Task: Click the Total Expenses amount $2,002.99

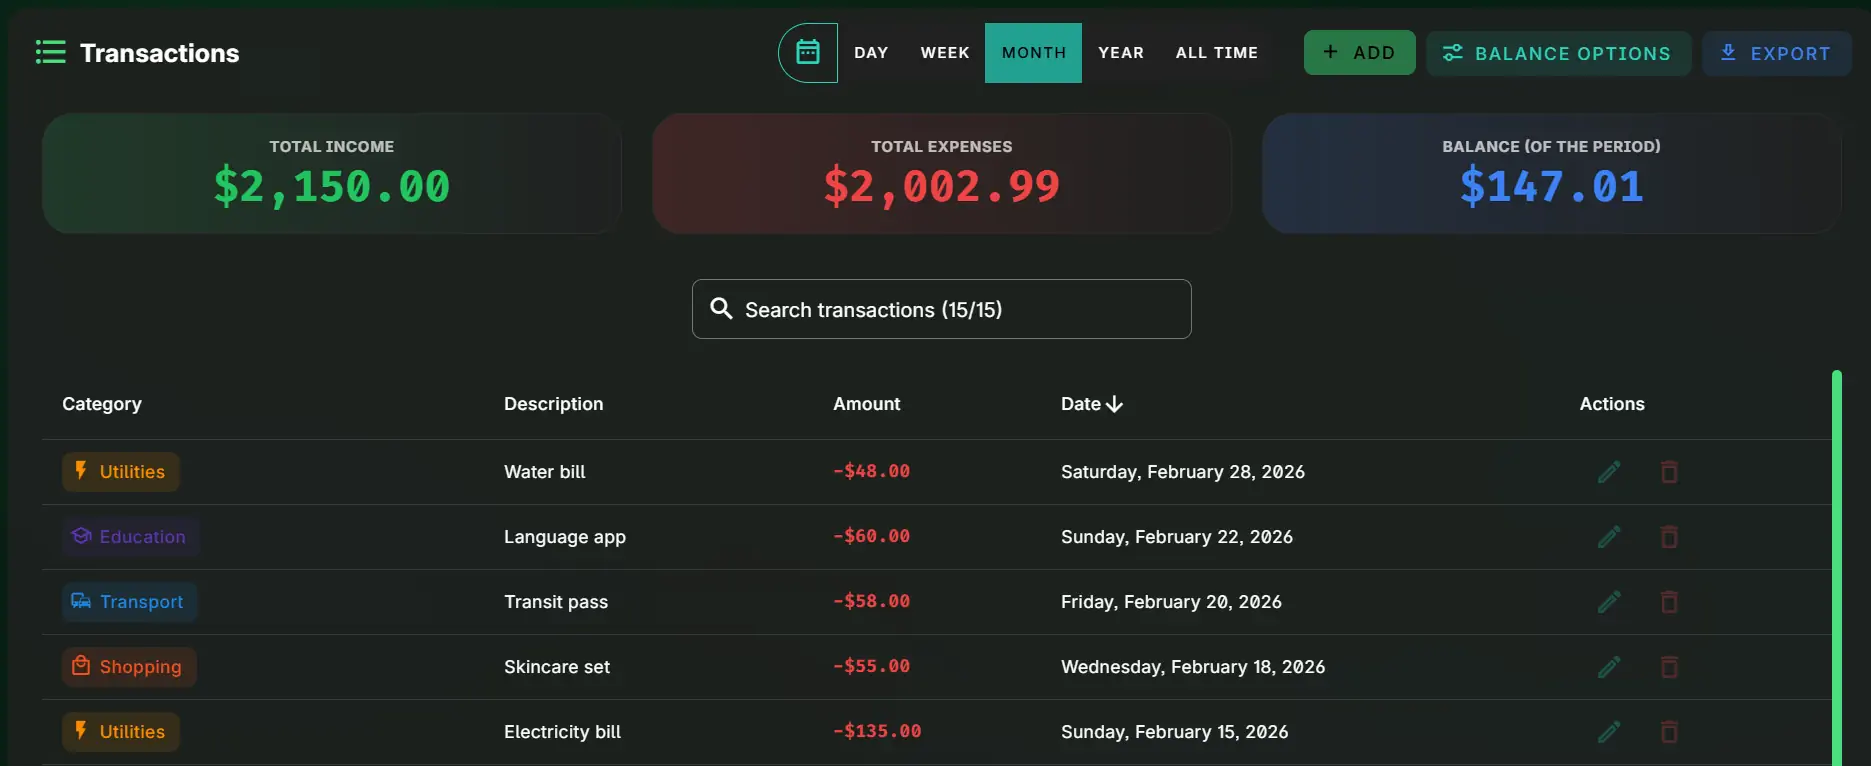Action: [941, 187]
